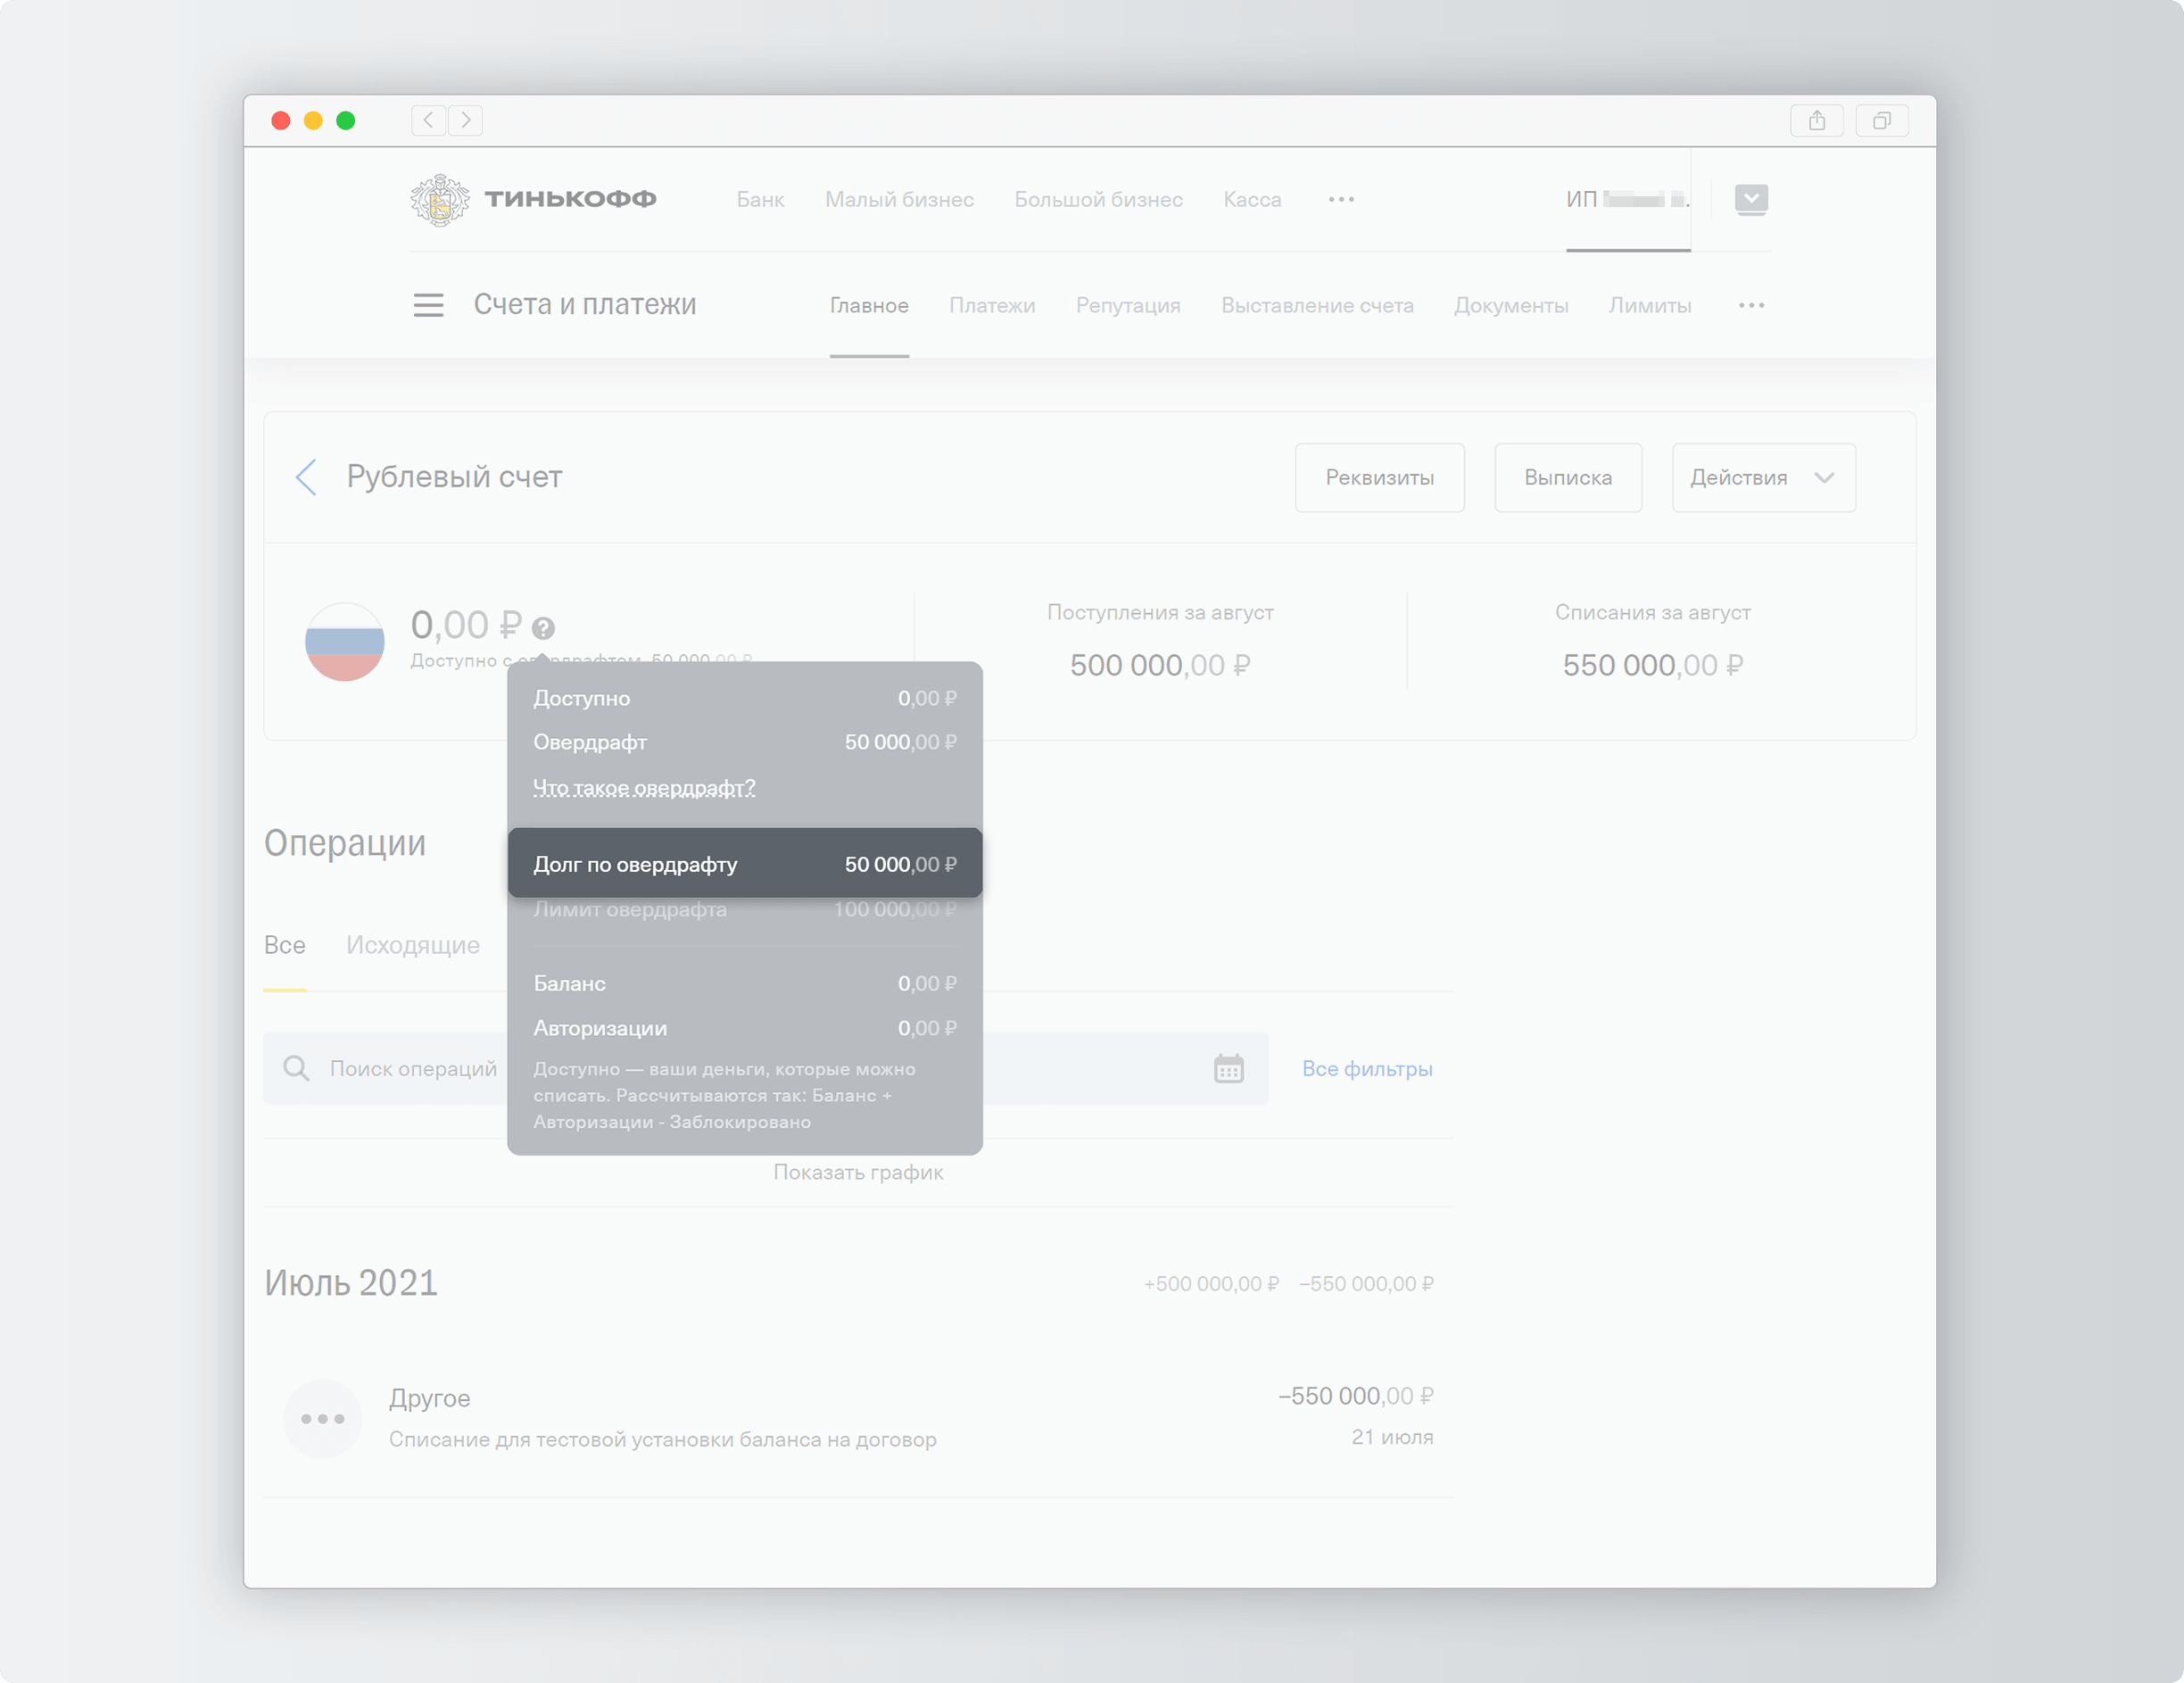Click the Реквизиты button

click(1379, 478)
